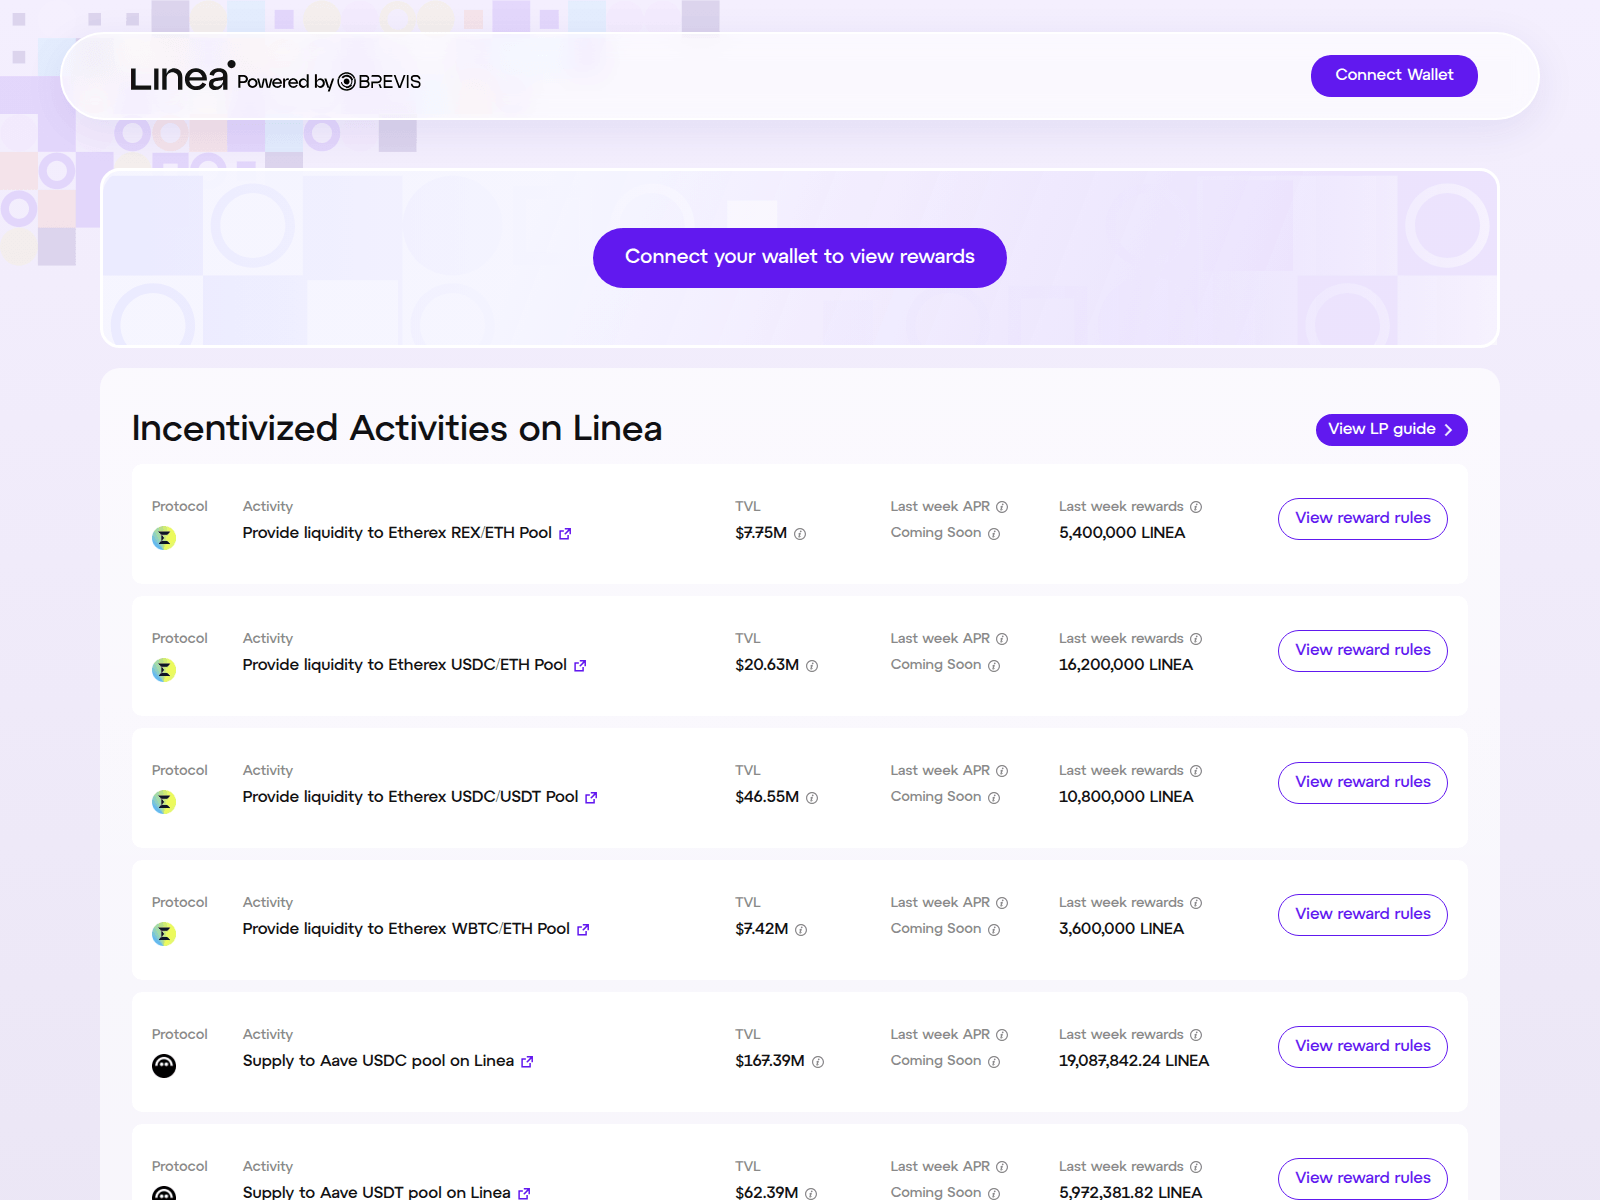Click Aave protocol icon in USDC pool row
The image size is (1600, 1200).
[164, 1066]
